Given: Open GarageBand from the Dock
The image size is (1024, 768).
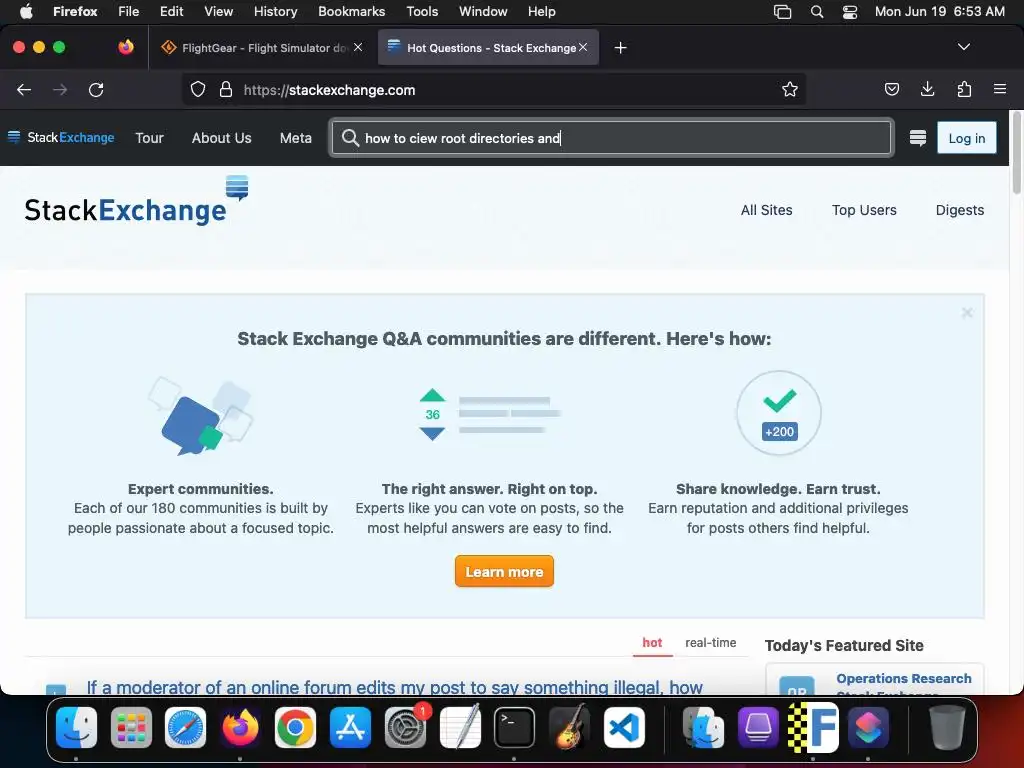Looking at the screenshot, I should point(569,727).
